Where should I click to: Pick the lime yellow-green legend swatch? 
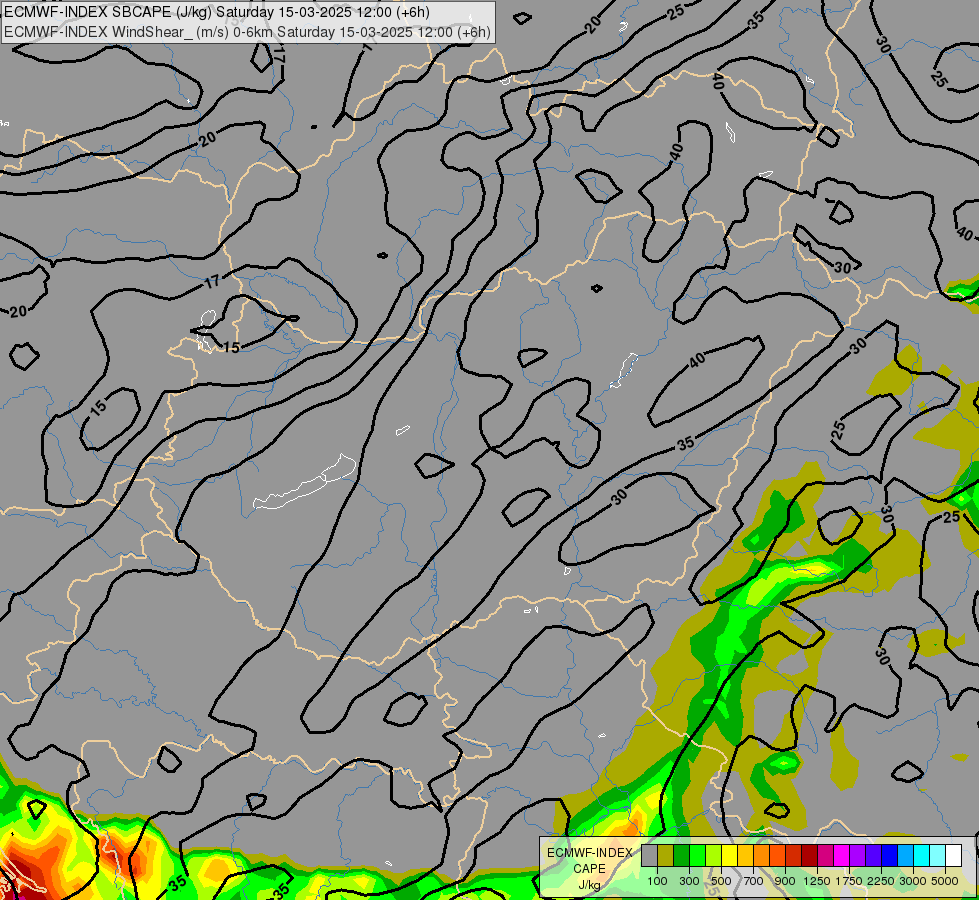click(713, 856)
